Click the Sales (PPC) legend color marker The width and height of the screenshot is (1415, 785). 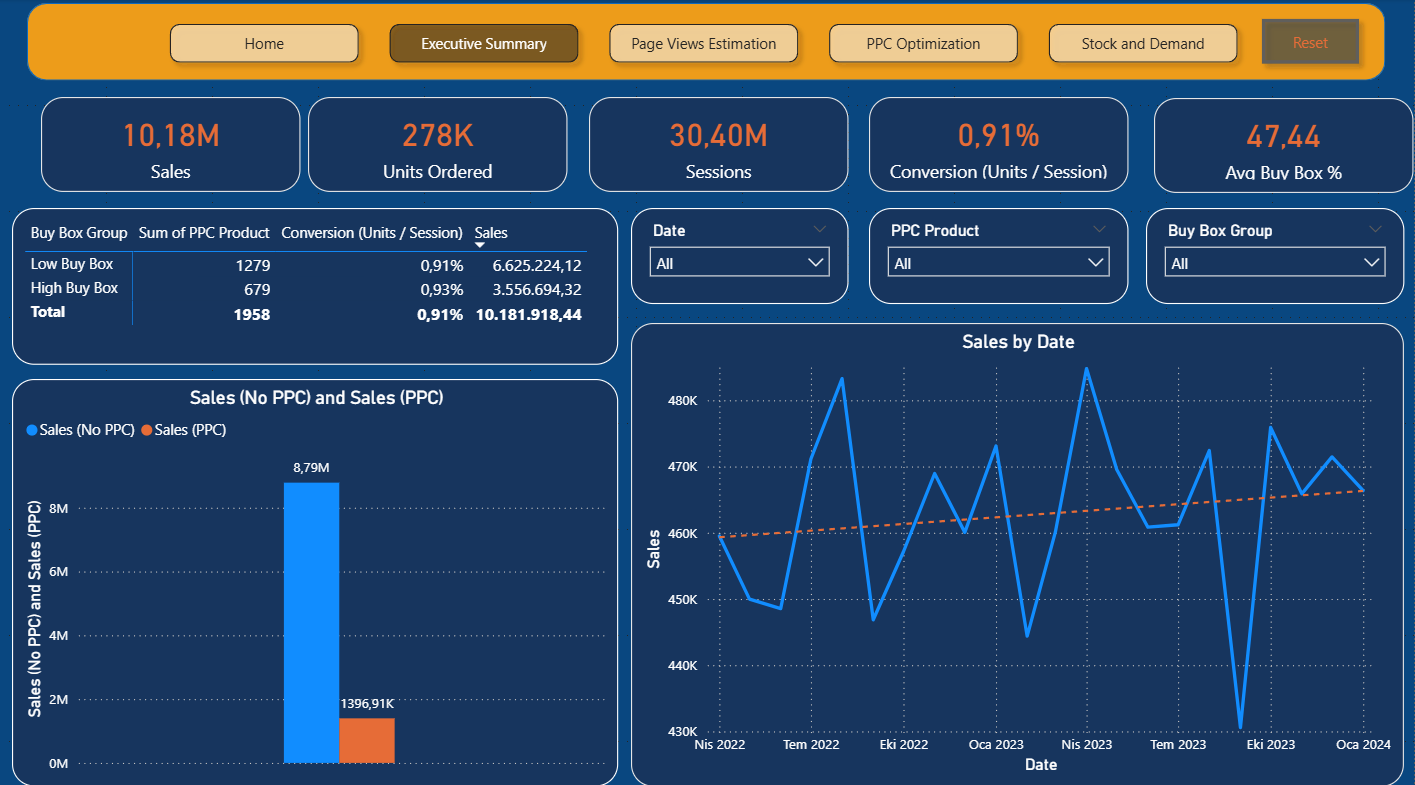[147, 430]
